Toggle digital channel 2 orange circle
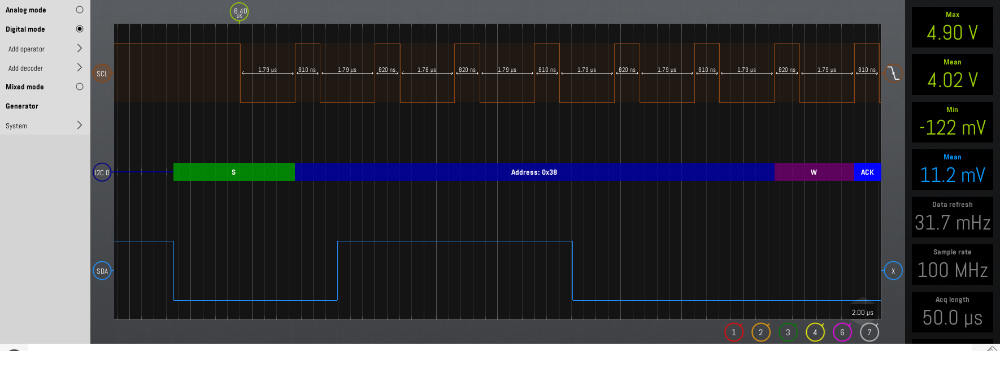1000x372 pixels. pos(761,332)
